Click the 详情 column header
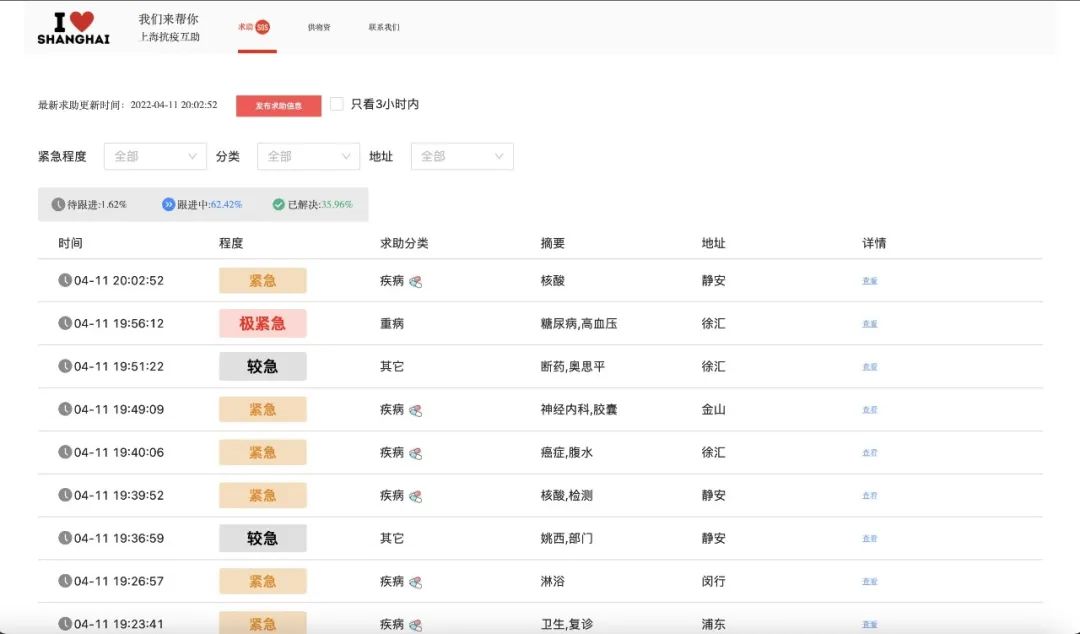Viewport: 1080px width, 634px height. pos(874,243)
